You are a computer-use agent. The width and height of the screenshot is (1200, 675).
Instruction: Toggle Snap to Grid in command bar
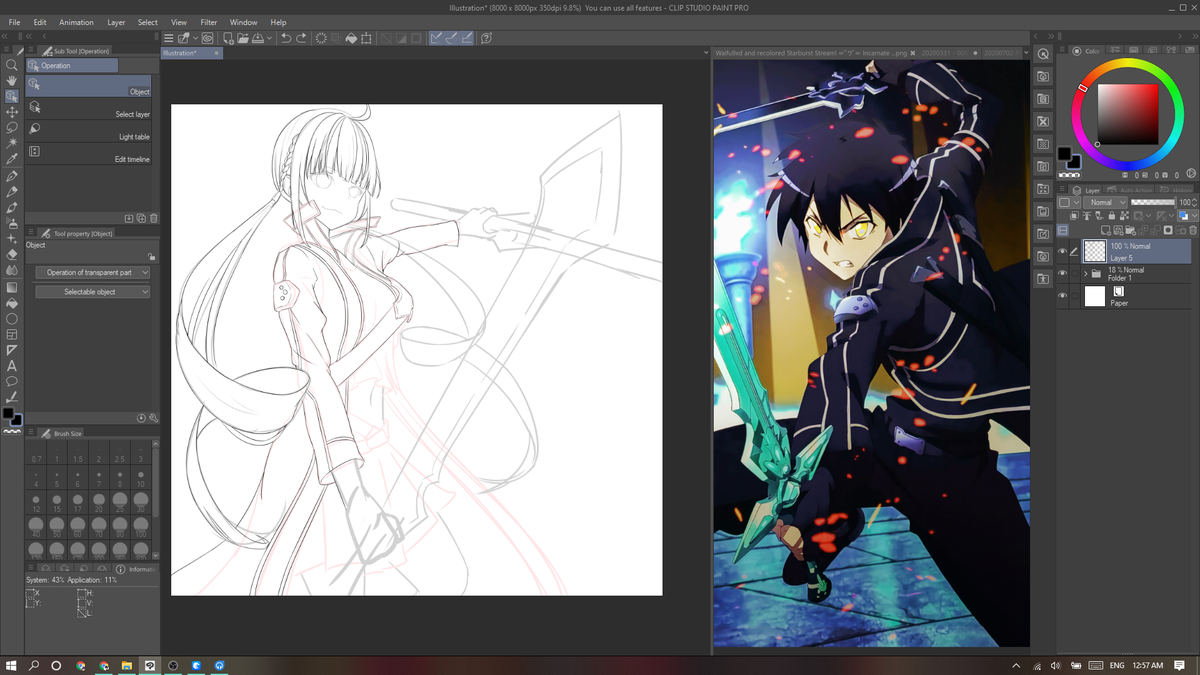pyautogui.click(x=466, y=38)
